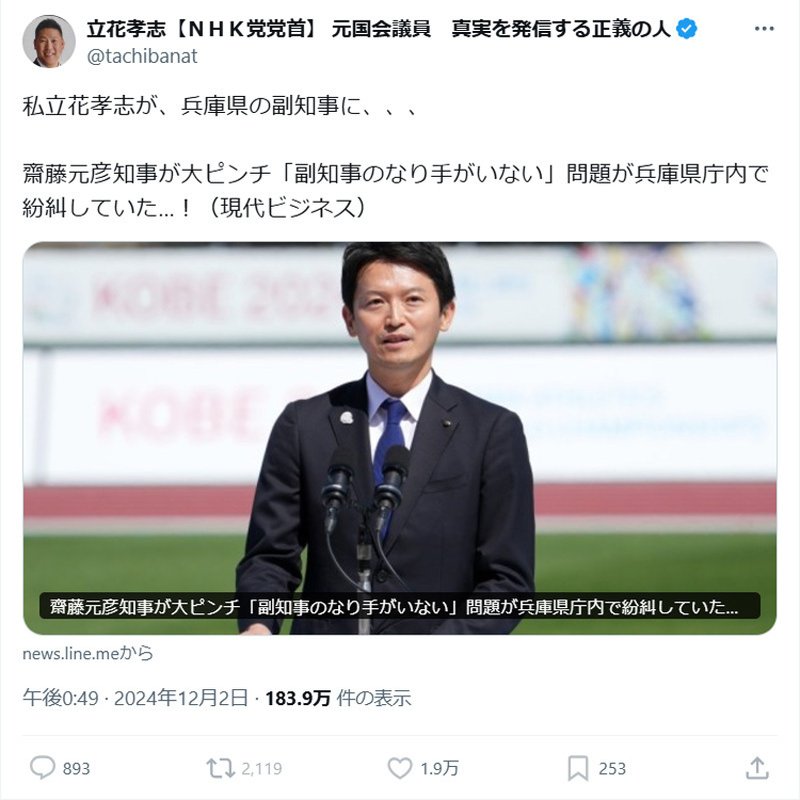Click the 893 replies count
Viewport: 800px width, 800px height.
pyautogui.click(x=76, y=768)
